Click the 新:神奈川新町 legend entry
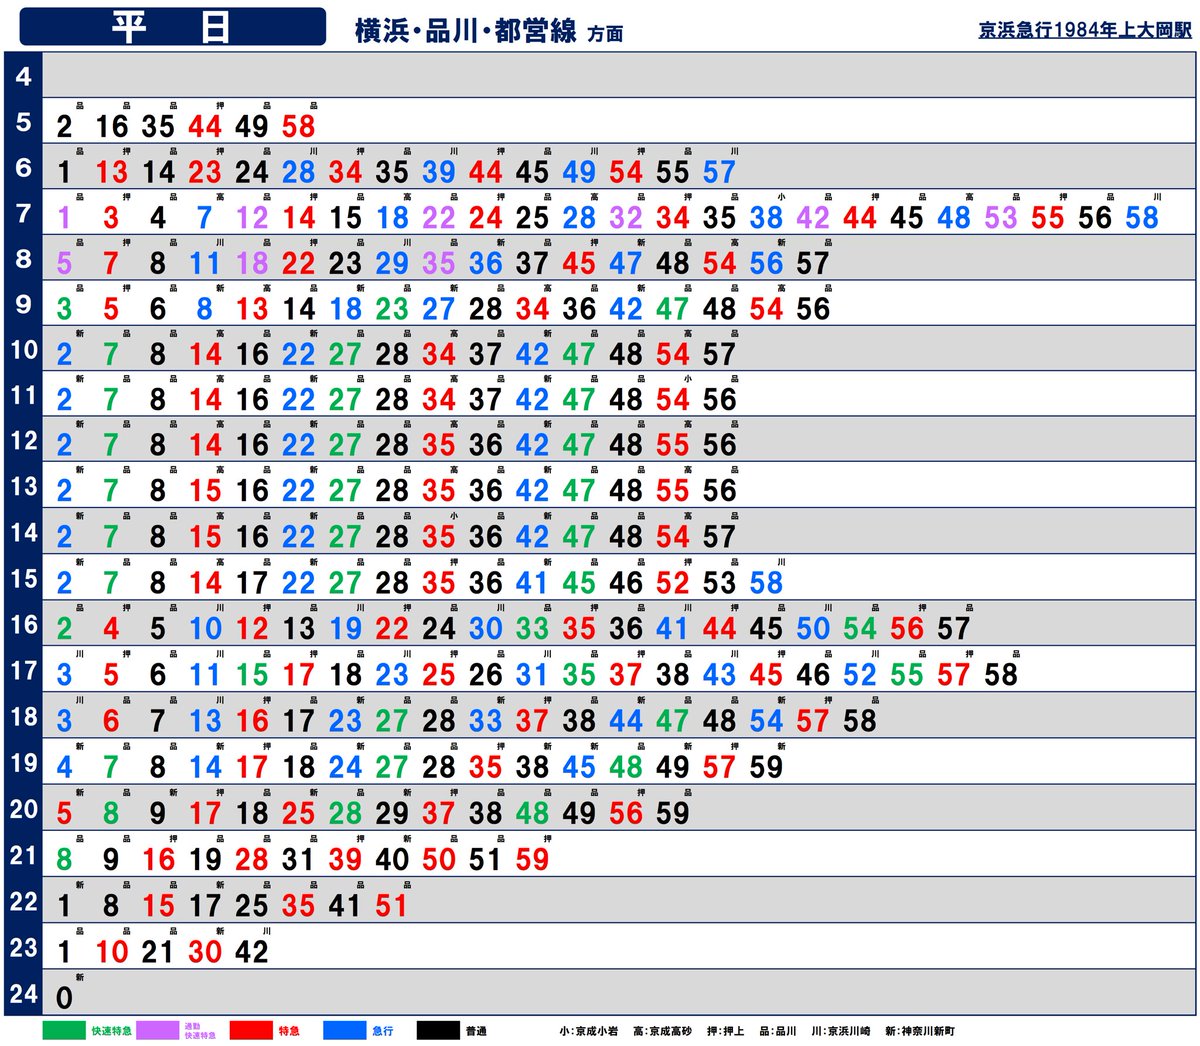Image resolution: width=1200 pixels, height=1046 pixels. (920, 1031)
